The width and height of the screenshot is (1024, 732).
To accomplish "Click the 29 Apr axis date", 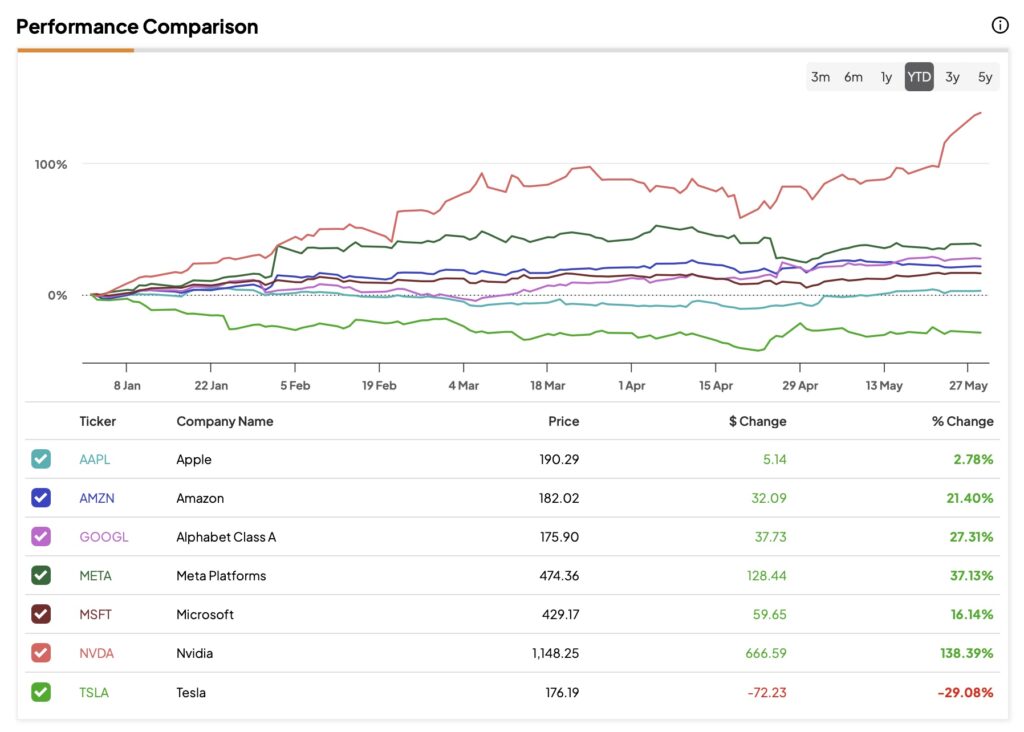I will click(800, 385).
